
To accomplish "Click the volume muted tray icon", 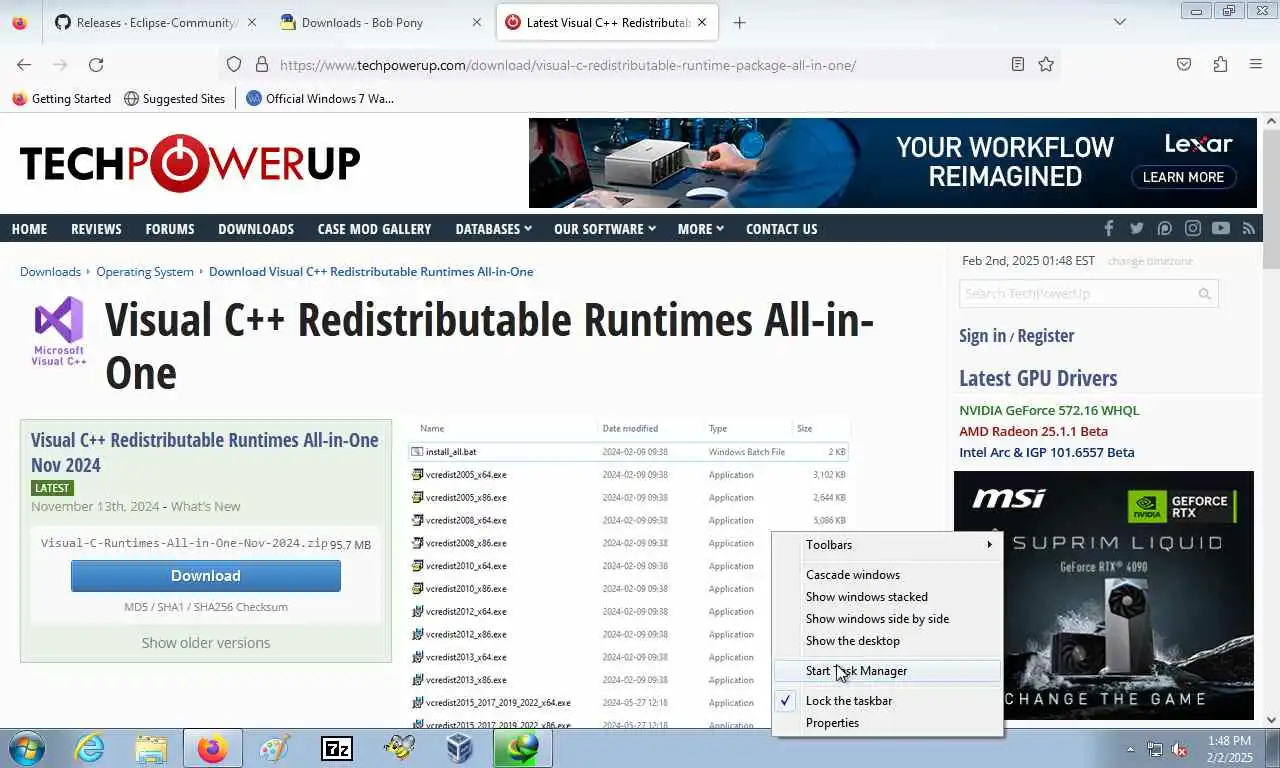I will [x=1179, y=749].
